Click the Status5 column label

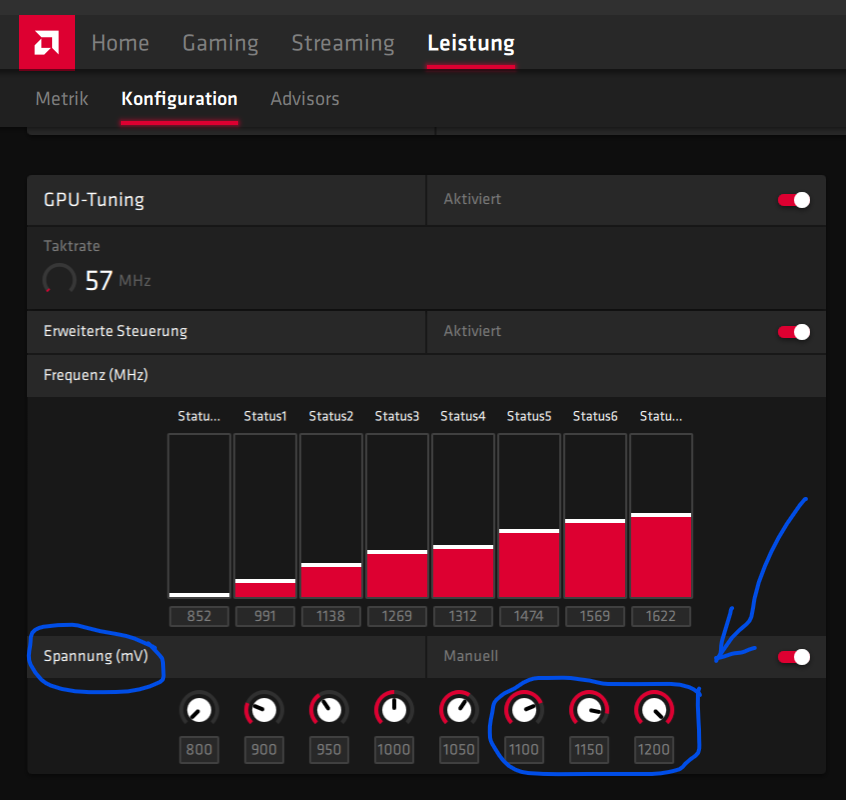(x=529, y=416)
